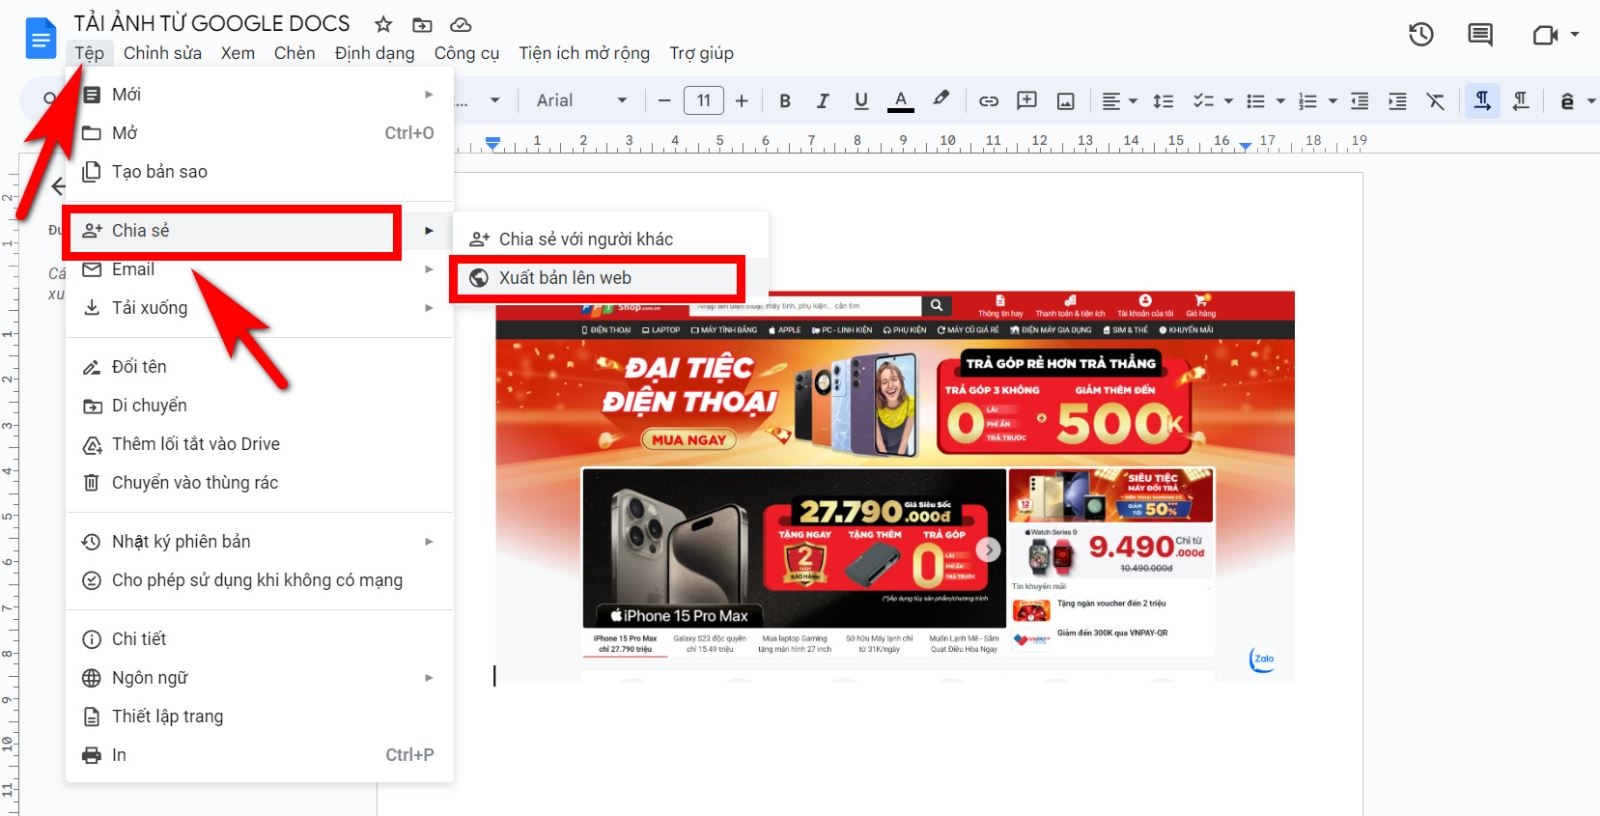Decrease the paragraph indent
The height and width of the screenshot is (816, 1600).
[1360, 100]
